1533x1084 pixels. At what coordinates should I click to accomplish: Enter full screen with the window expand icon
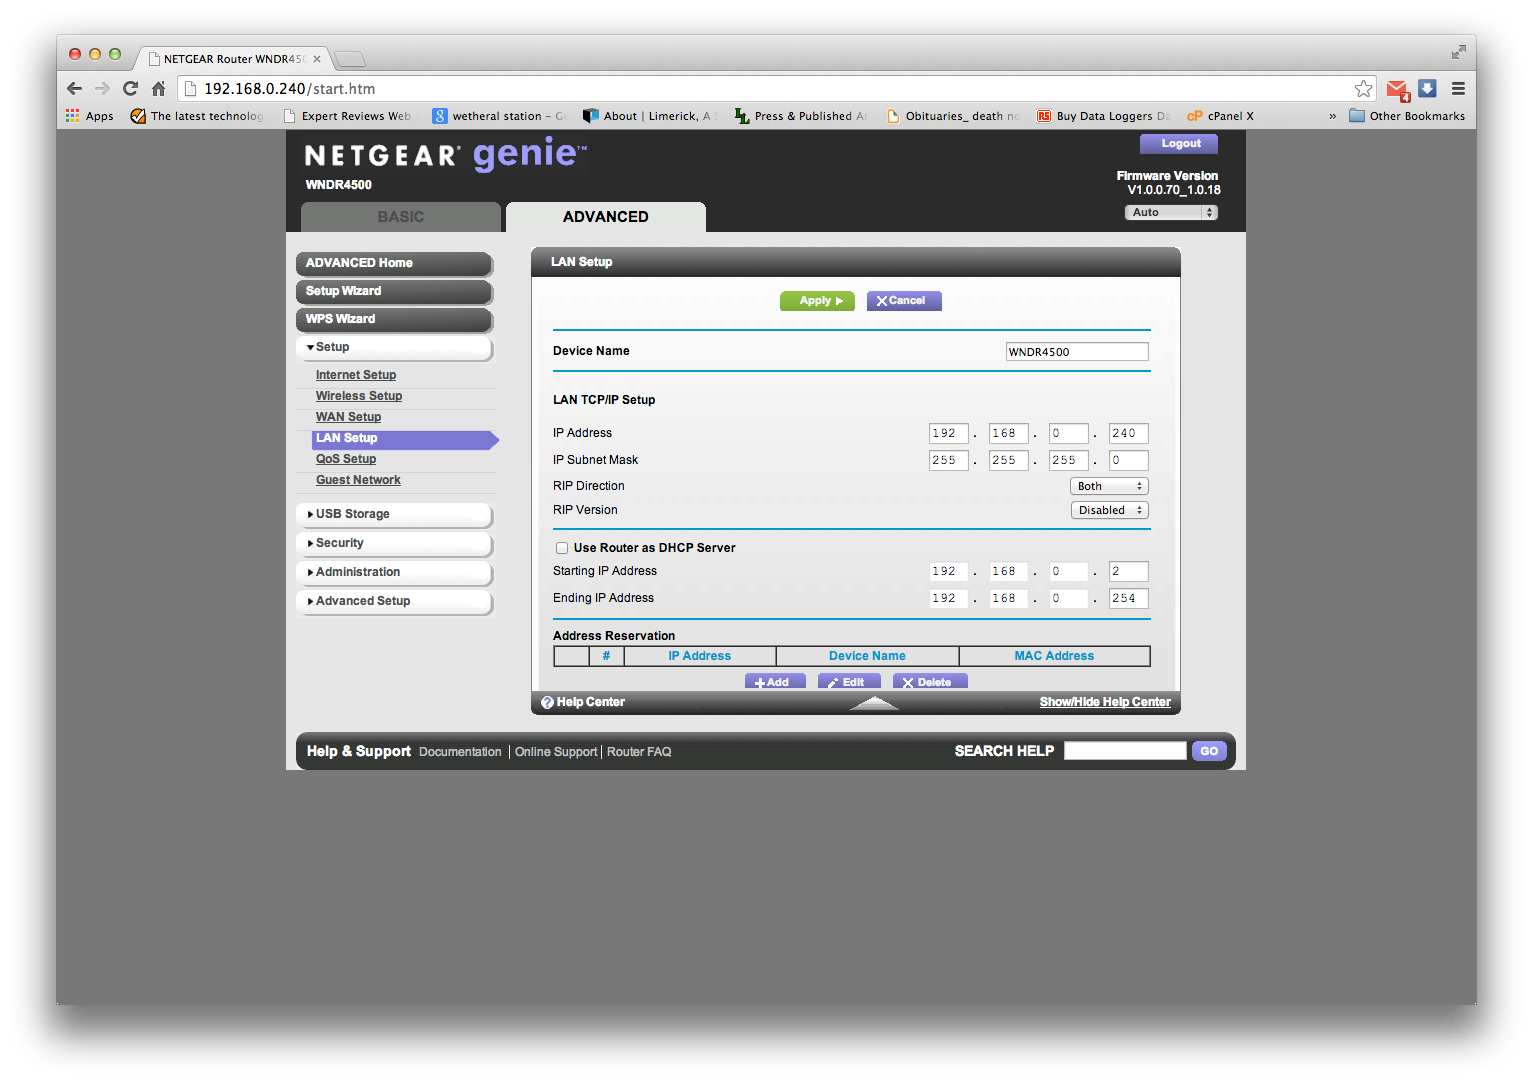(x=1458, y=52)
